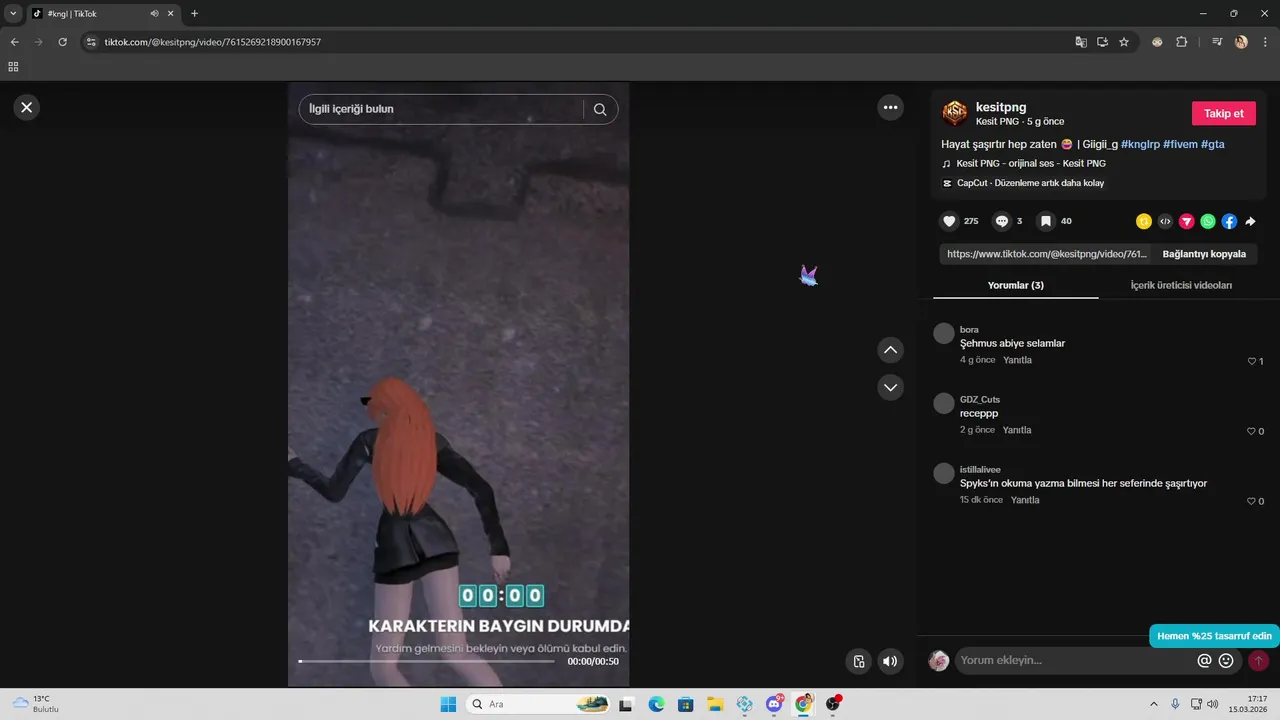Open GDZ_Cuts username

[x=980, y=399]
